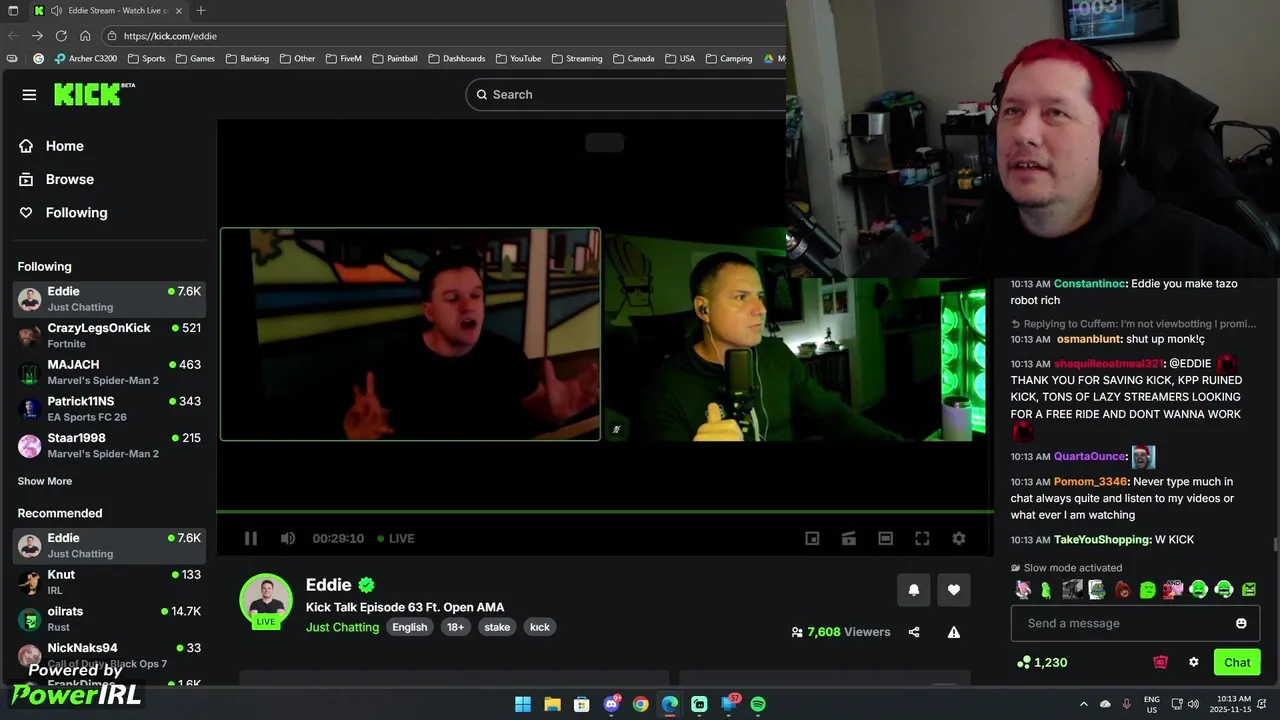Click the browser home button

(85, 36)
